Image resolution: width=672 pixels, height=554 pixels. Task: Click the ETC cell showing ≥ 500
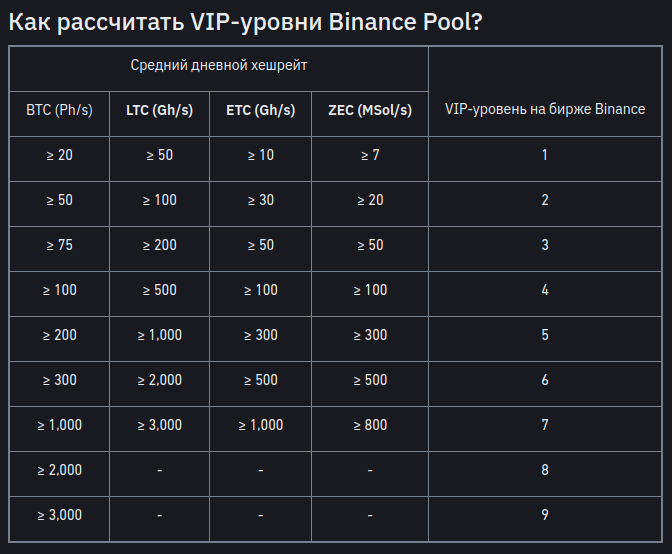tap(260, 380)
